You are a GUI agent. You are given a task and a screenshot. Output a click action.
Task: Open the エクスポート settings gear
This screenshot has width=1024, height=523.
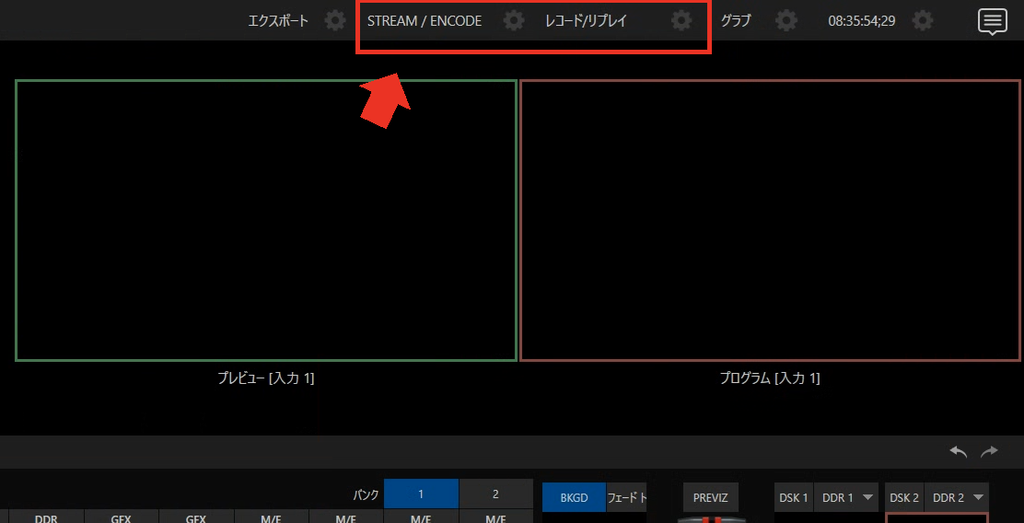click(x=335, y=21)
